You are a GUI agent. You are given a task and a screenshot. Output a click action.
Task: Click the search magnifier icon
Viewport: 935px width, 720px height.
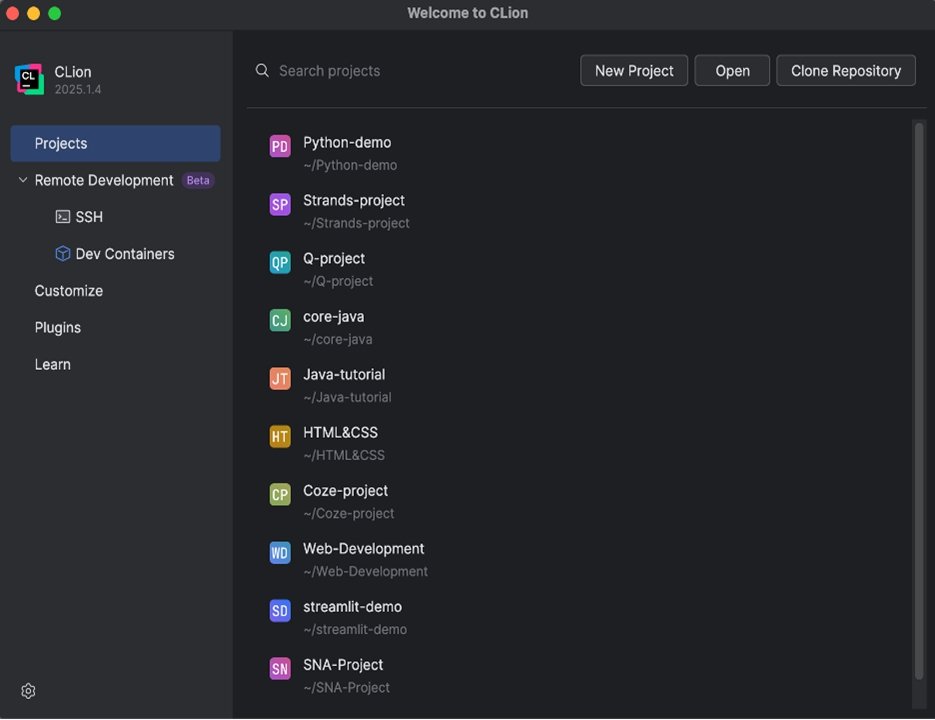(262, 70)
